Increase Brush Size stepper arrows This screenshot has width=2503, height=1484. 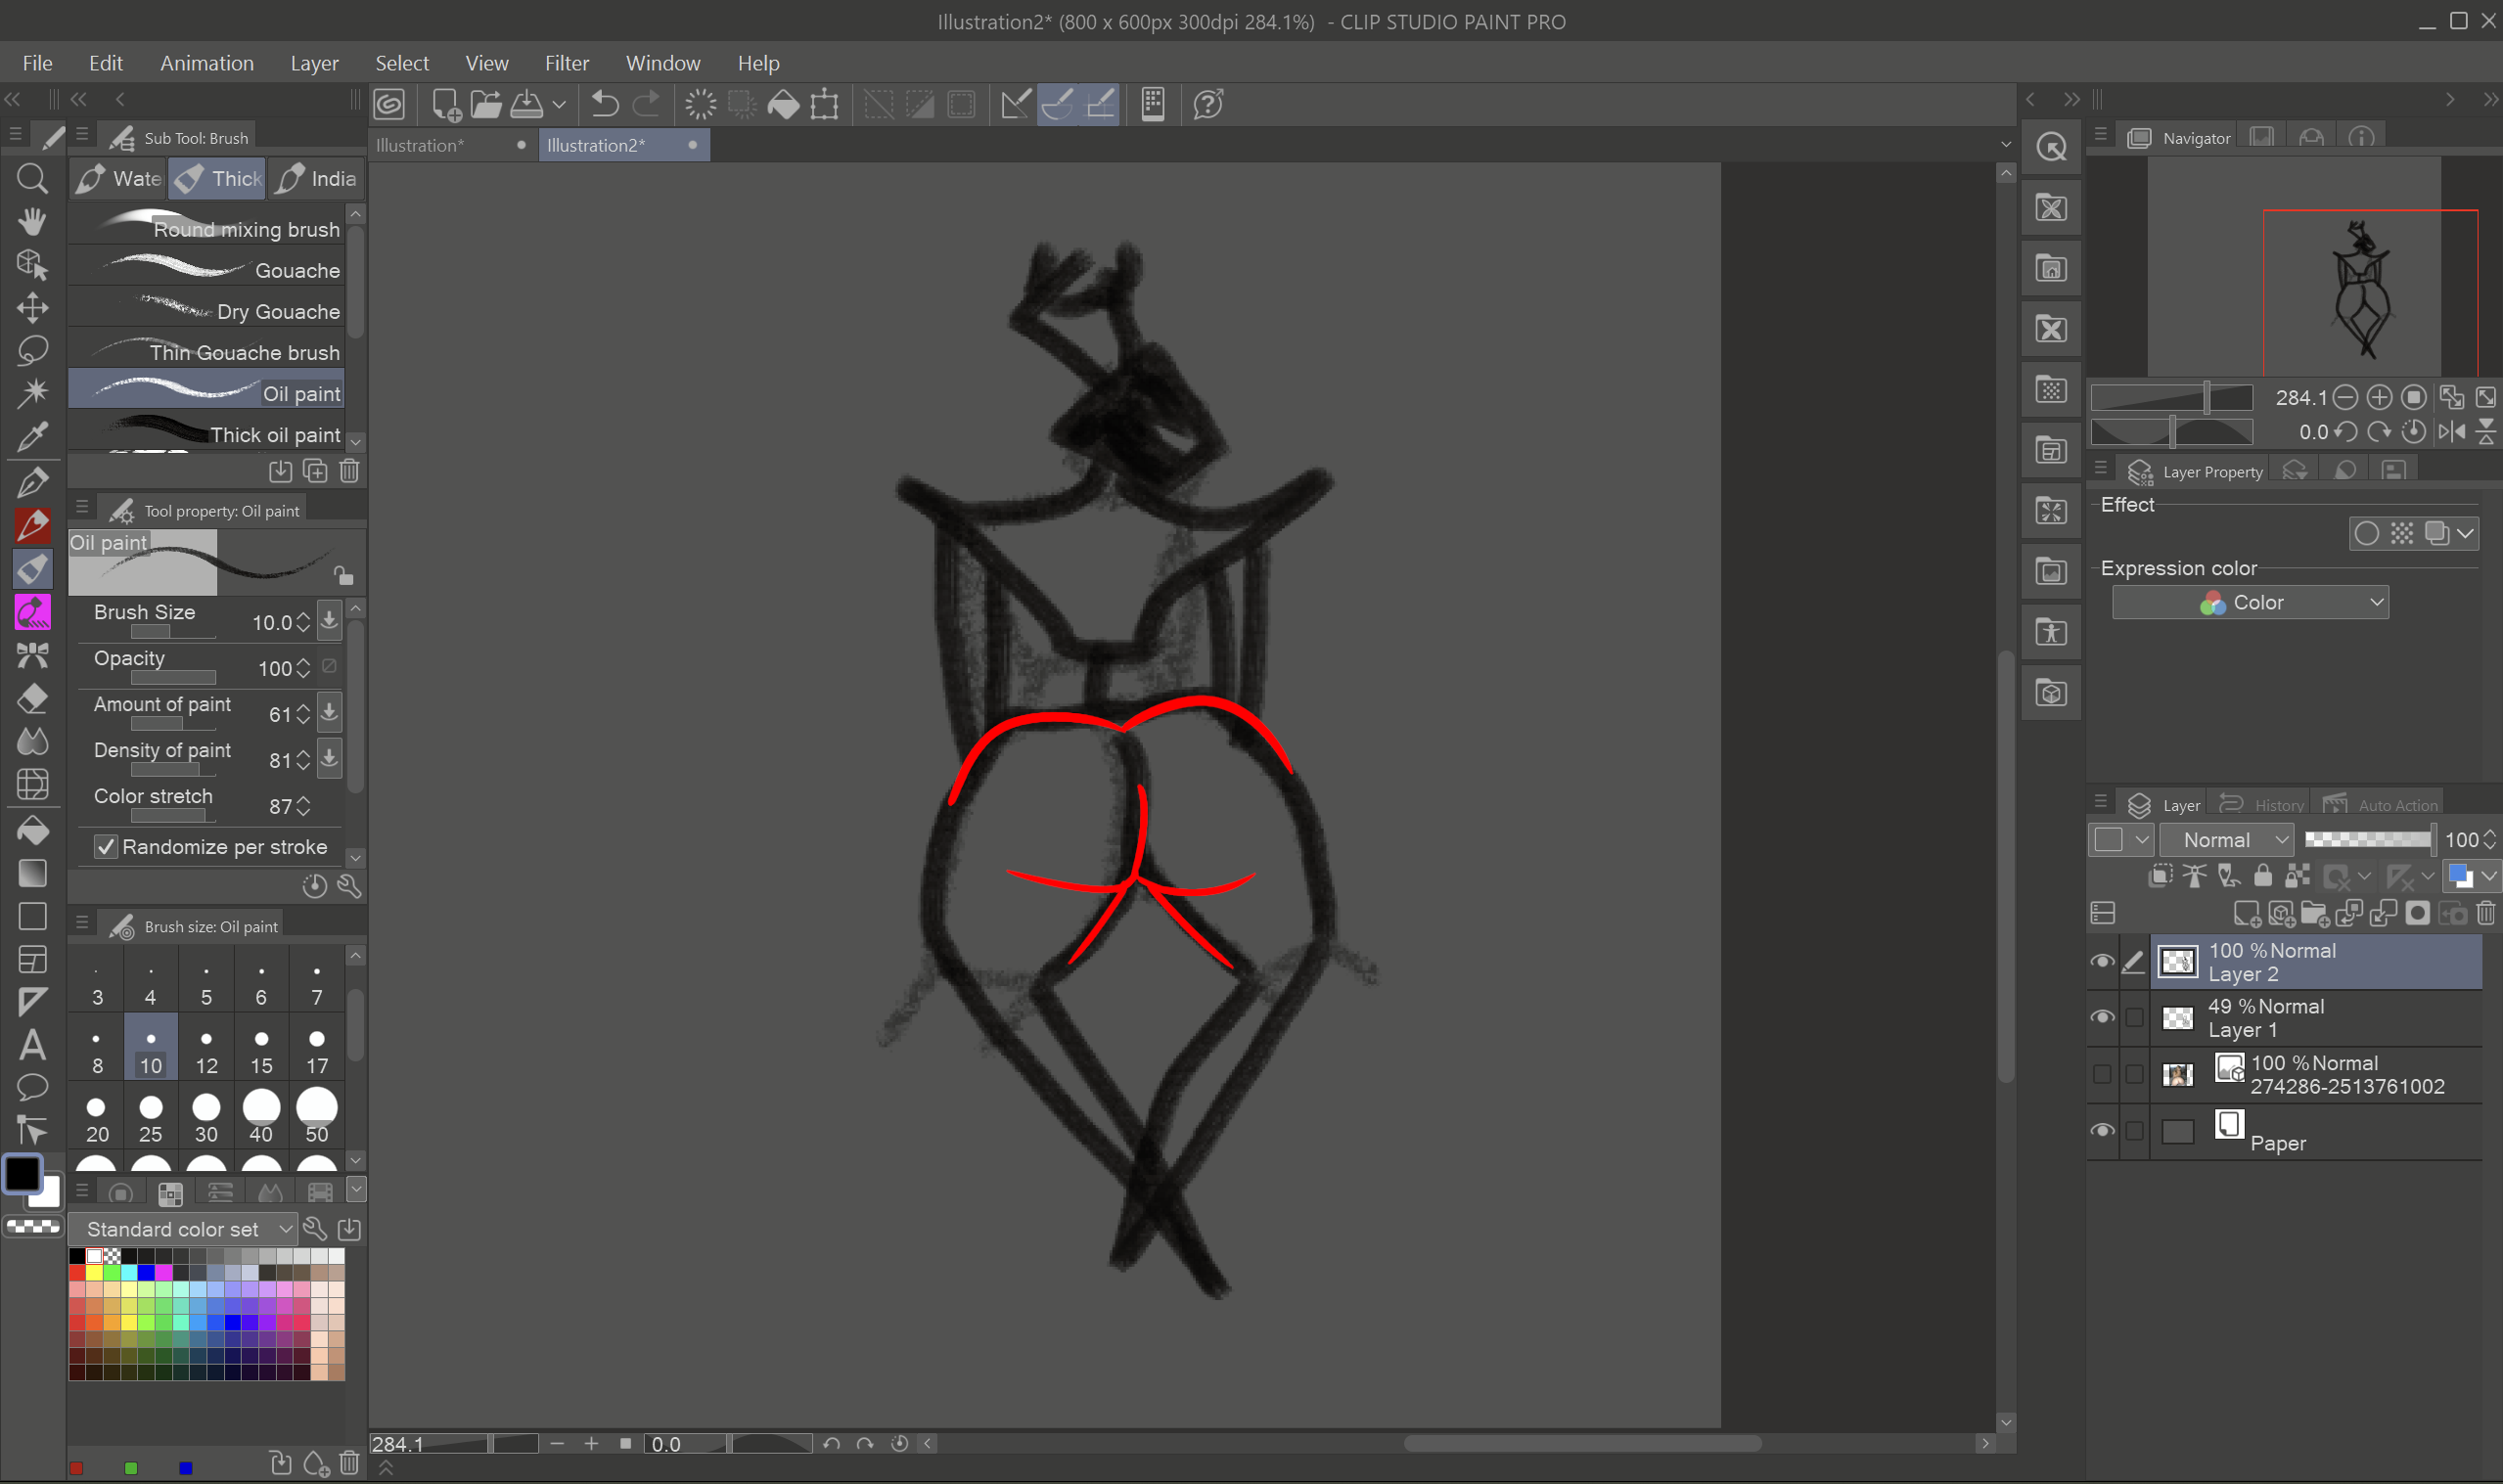point(303,623)
